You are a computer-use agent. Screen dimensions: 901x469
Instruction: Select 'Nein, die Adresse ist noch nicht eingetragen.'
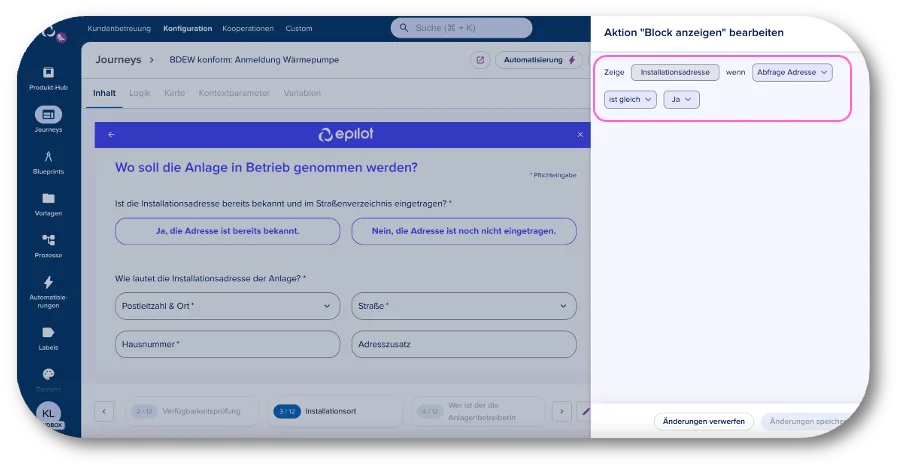coord(464,231)
